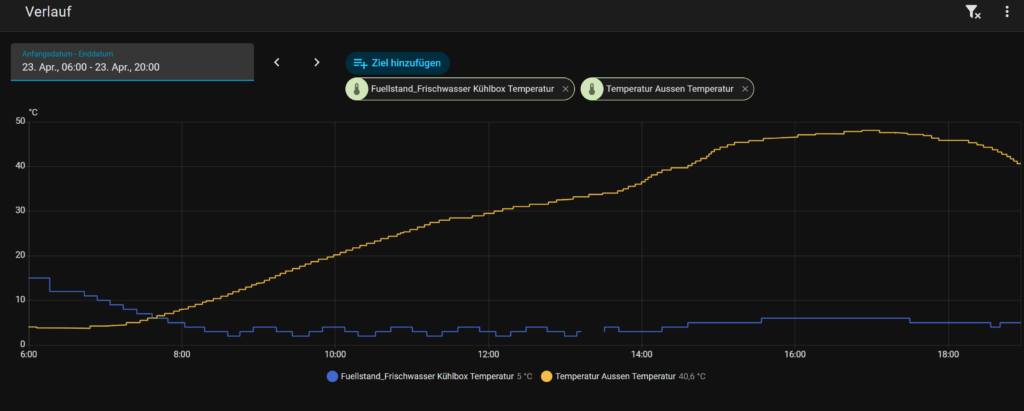Toggle Kühlbox Temperatur series via legend text
The image size is (1024, 411).
tap(426, 377)
